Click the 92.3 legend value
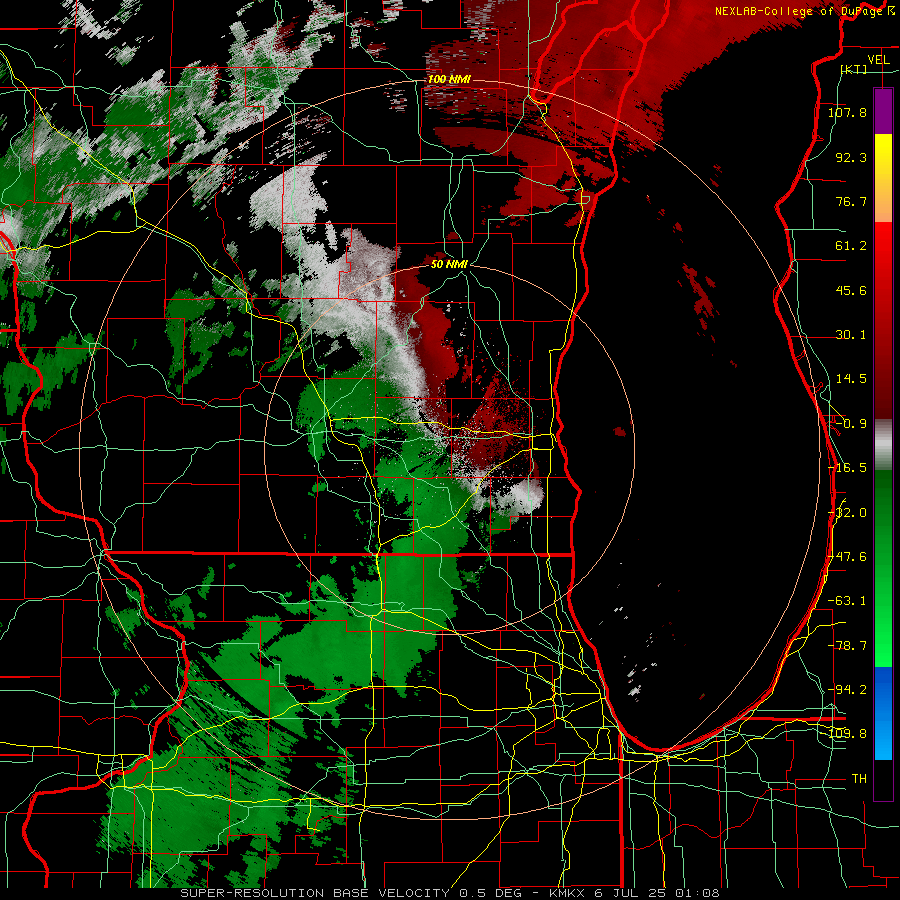The width and height of the screenshot is (900, 900). tap(851, 157)
